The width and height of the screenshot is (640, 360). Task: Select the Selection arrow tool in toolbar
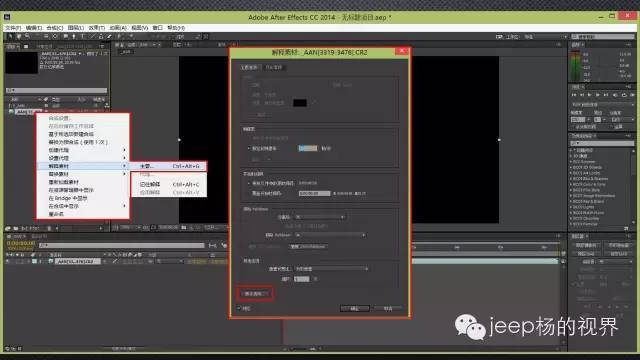(10, 36)
